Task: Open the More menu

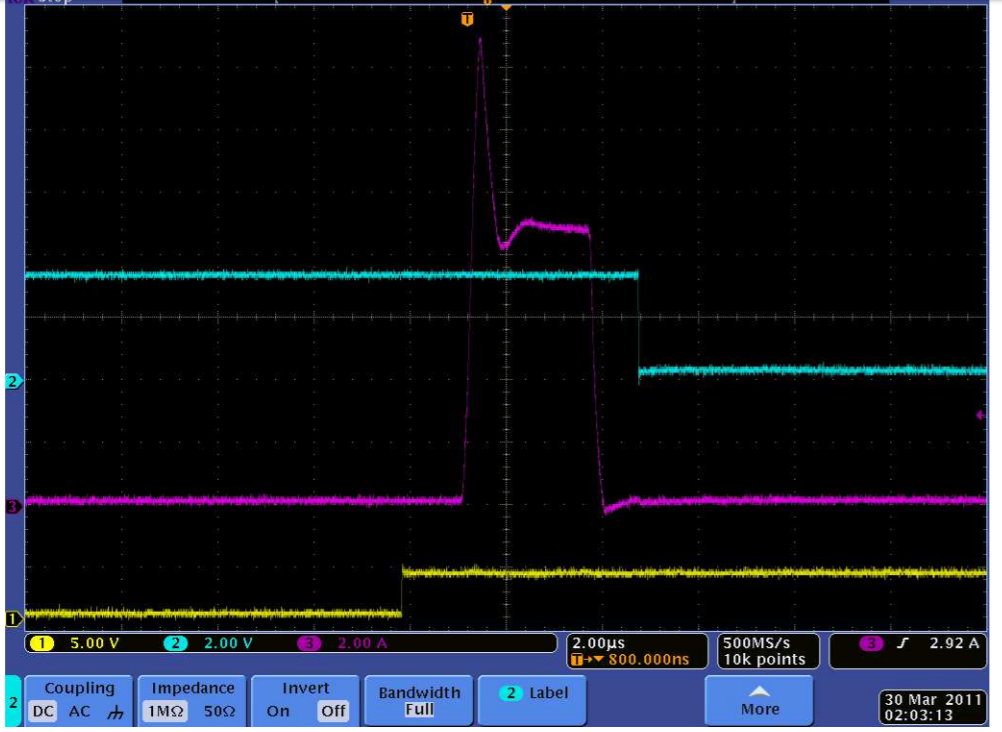Action: (759, 701)
